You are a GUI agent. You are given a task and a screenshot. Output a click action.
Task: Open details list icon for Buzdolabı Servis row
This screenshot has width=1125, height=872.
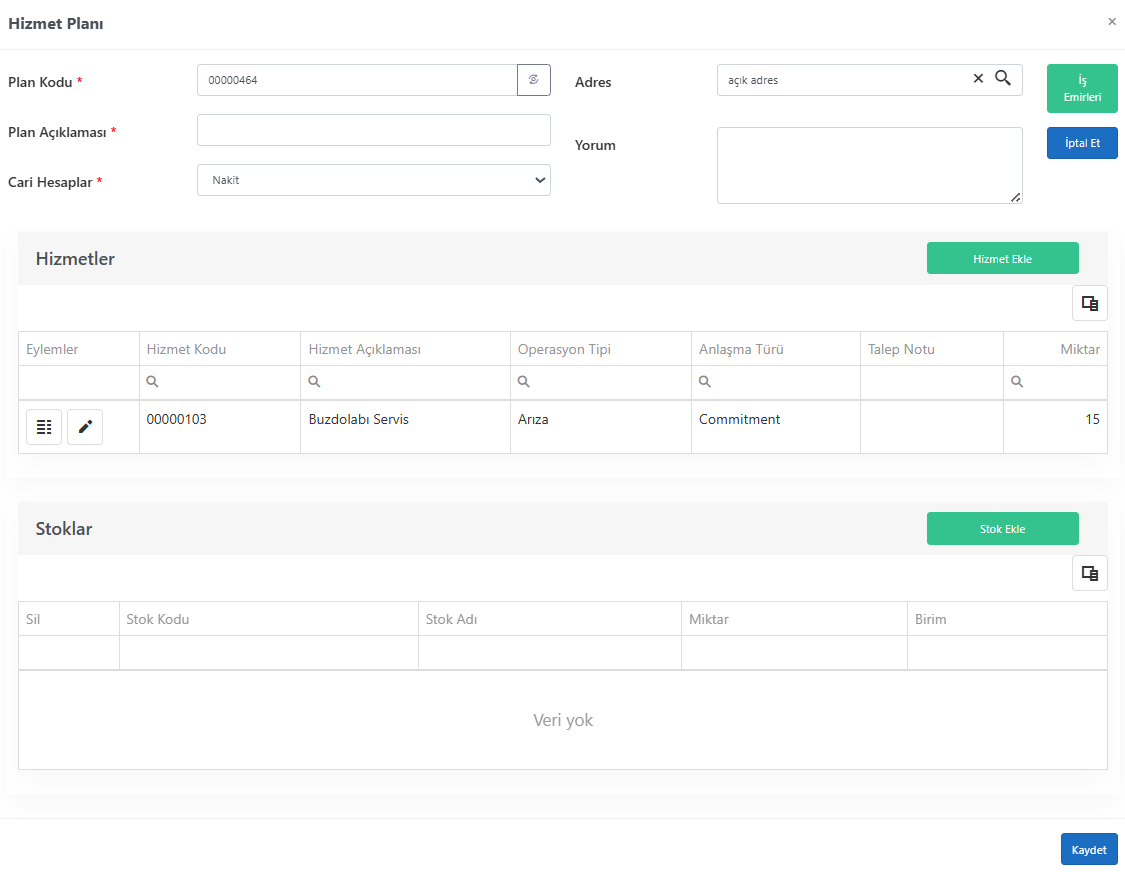(44, 427)
